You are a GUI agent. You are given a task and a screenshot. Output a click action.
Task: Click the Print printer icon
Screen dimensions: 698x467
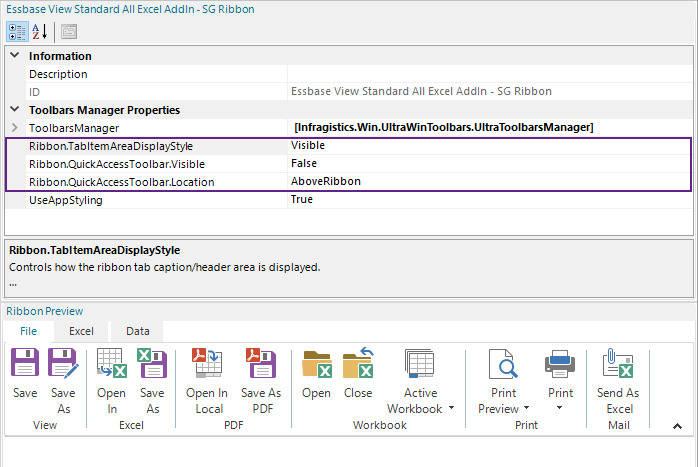560,363
